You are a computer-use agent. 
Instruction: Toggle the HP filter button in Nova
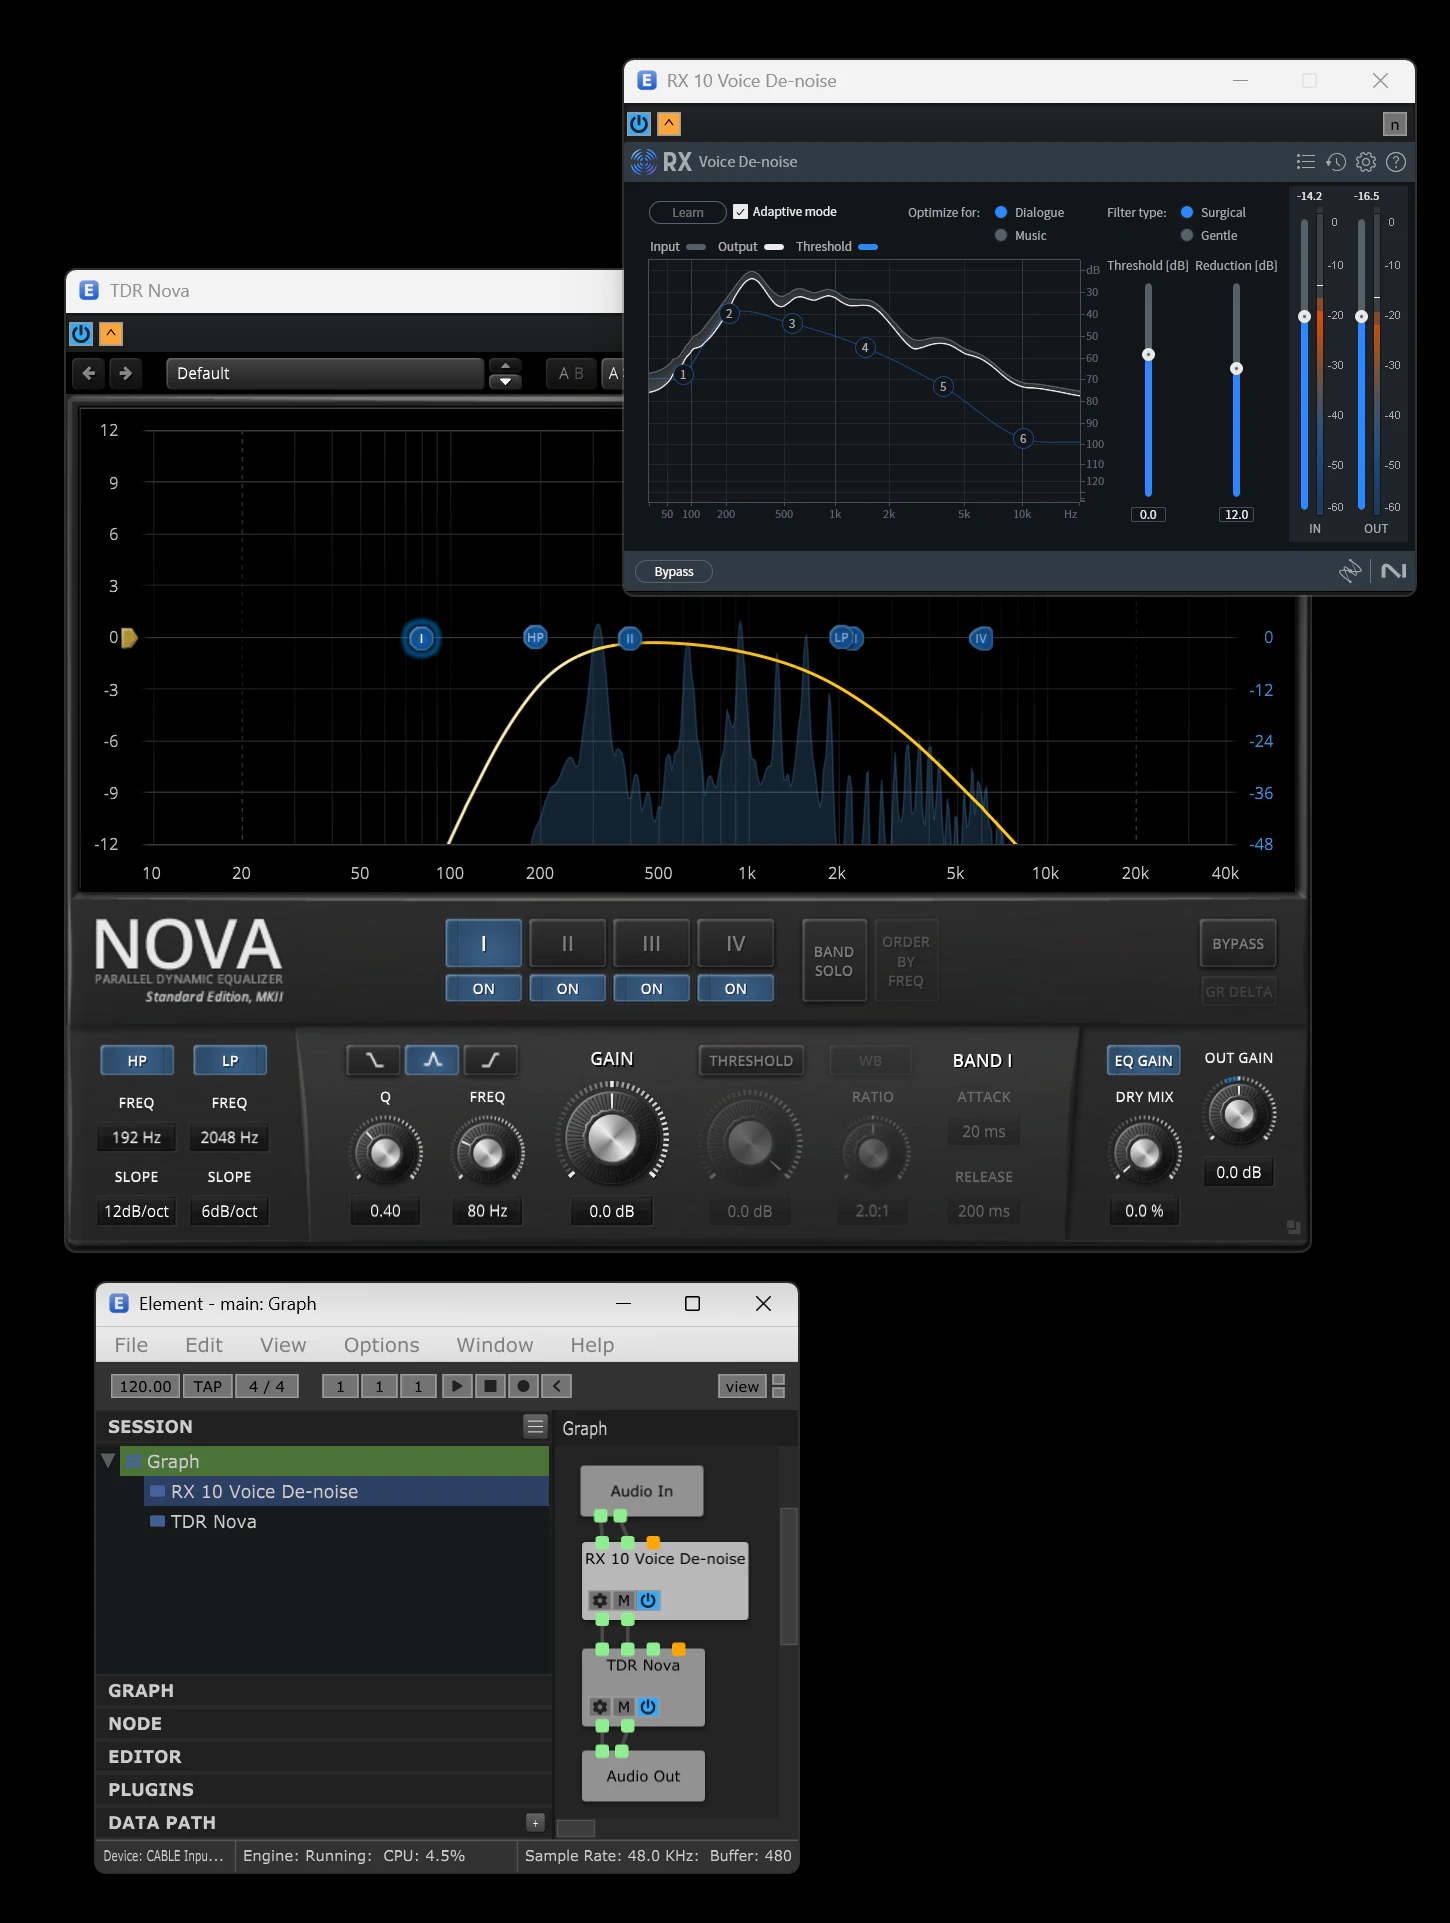pyautogui.click(x=137, y=1060)
